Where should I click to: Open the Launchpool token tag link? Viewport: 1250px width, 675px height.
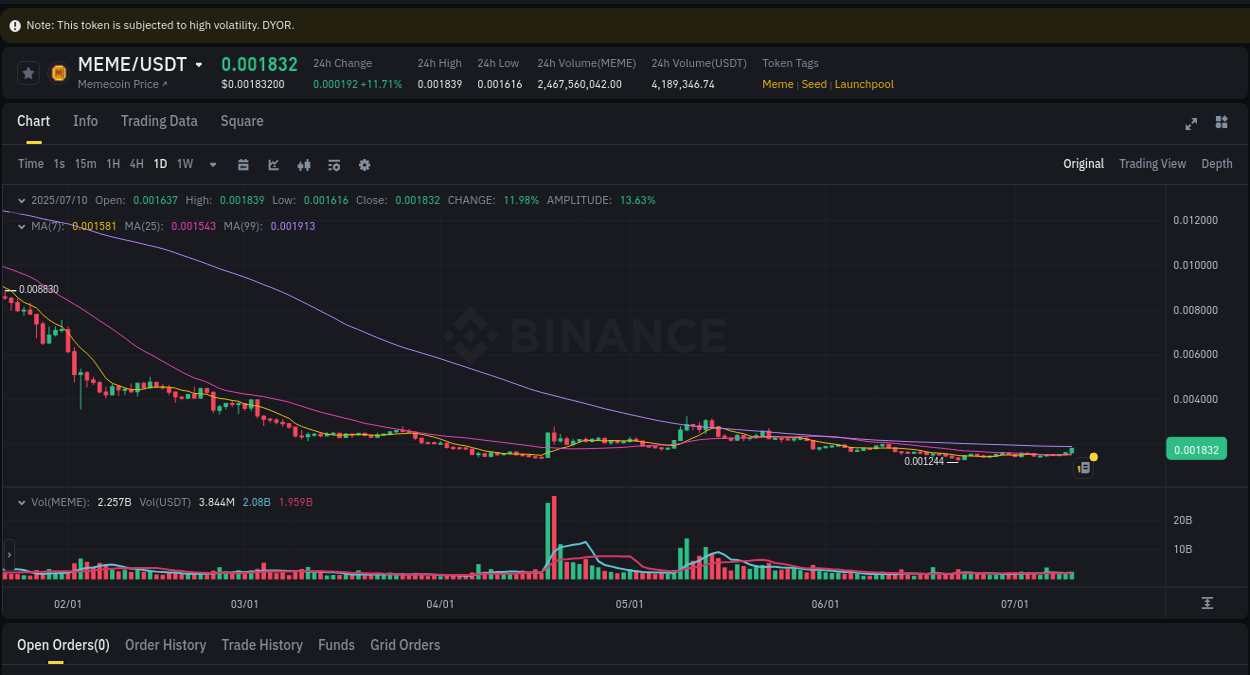[x=863, y=84]
